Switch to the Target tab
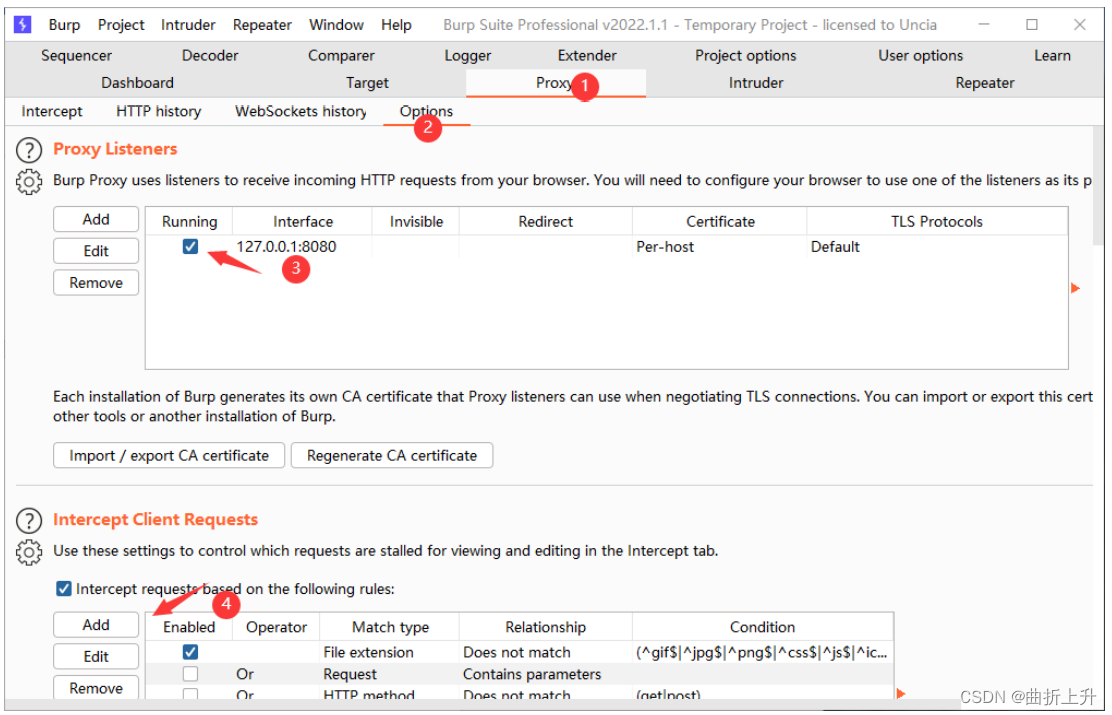Screen dimensions: 1112x715 pos(367,83)
